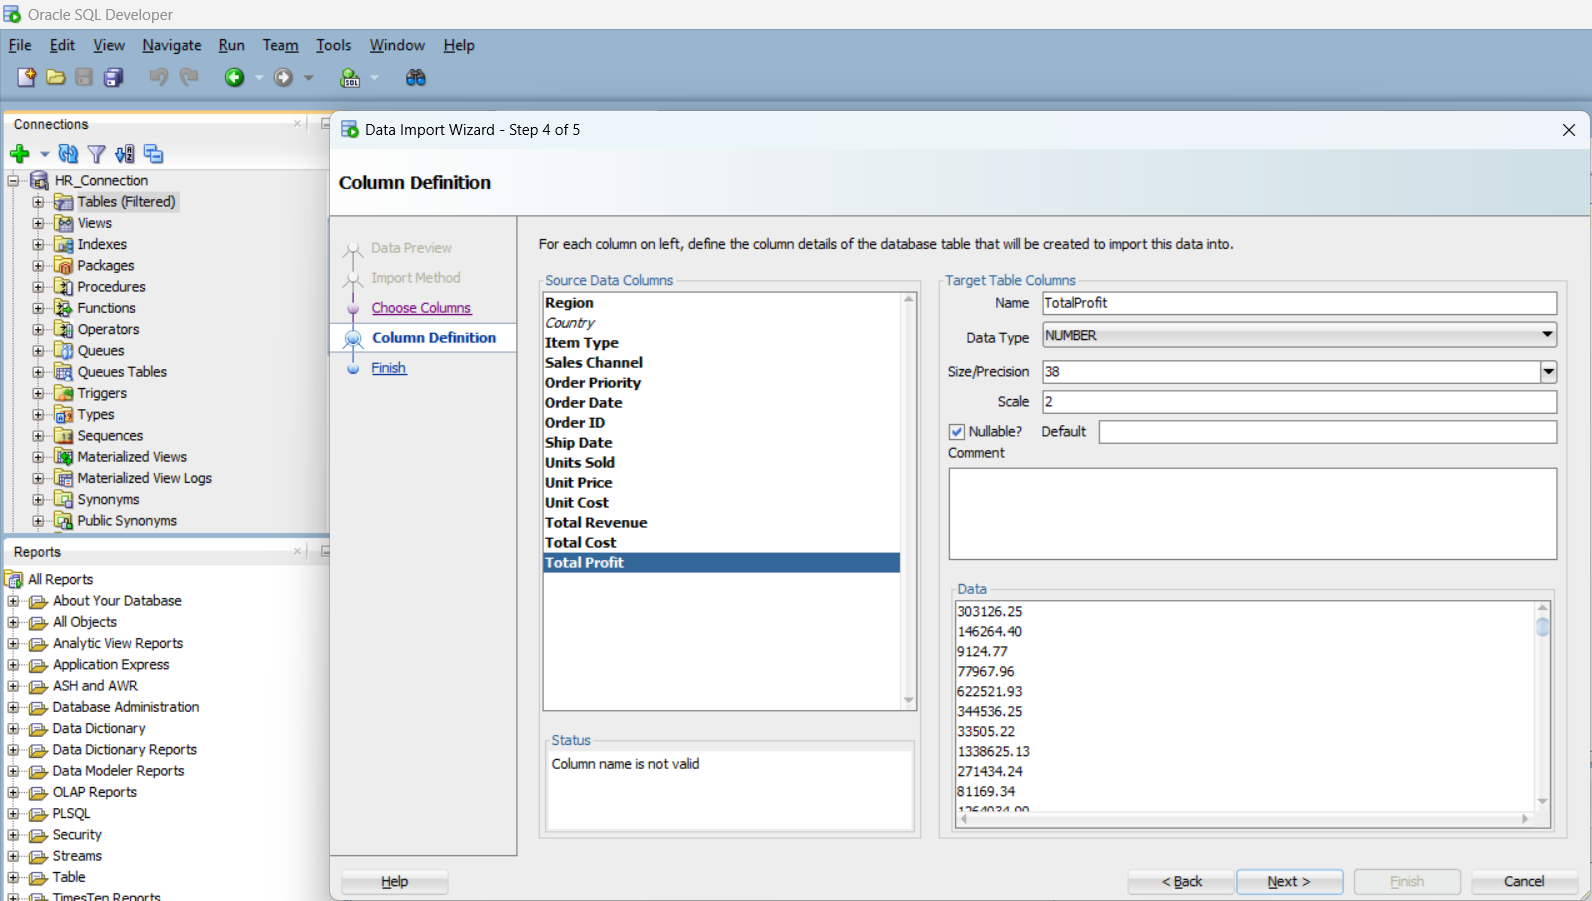This screenshot has height=901, width=1592.
Task: Expand the Synonyms tree node
Action: coord(38,499)
